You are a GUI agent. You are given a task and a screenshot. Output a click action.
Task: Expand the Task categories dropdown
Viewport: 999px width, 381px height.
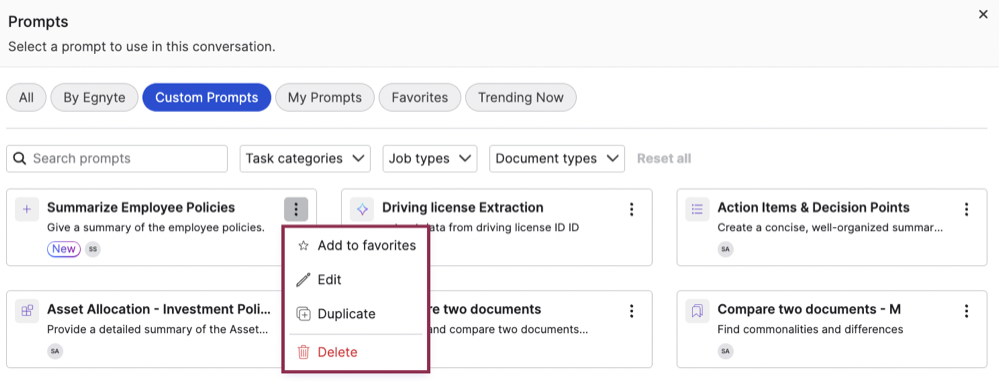(x=305, y=159)
